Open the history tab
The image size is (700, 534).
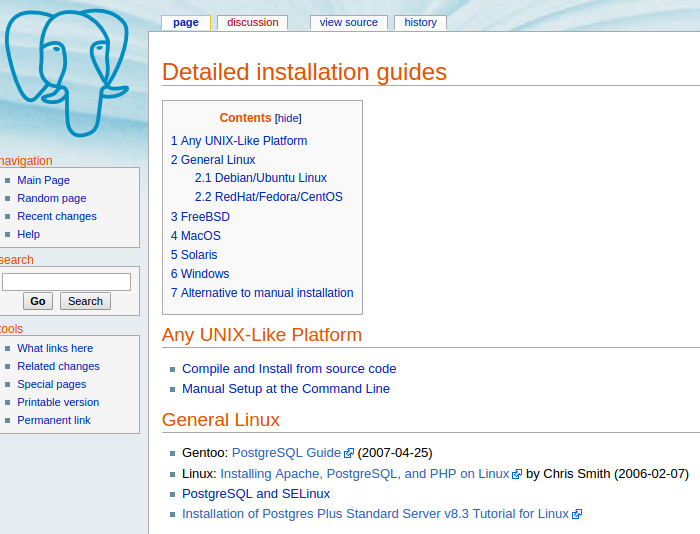[x=421, y=22]
